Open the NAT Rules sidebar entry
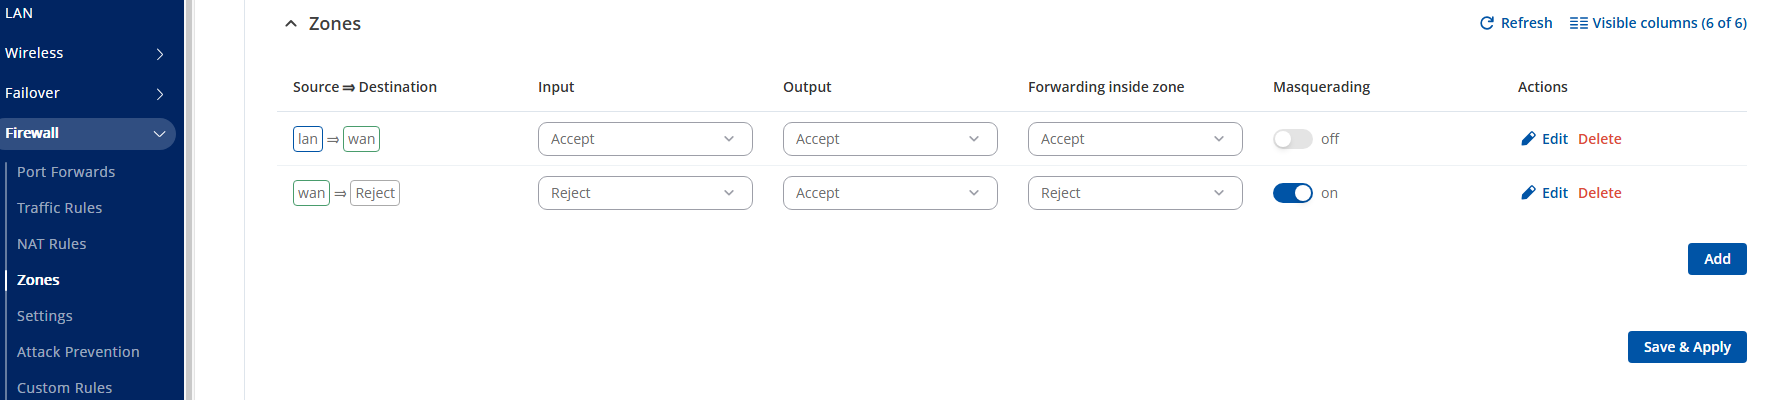Screen dimensions: 1770x400 click(52, 244)
